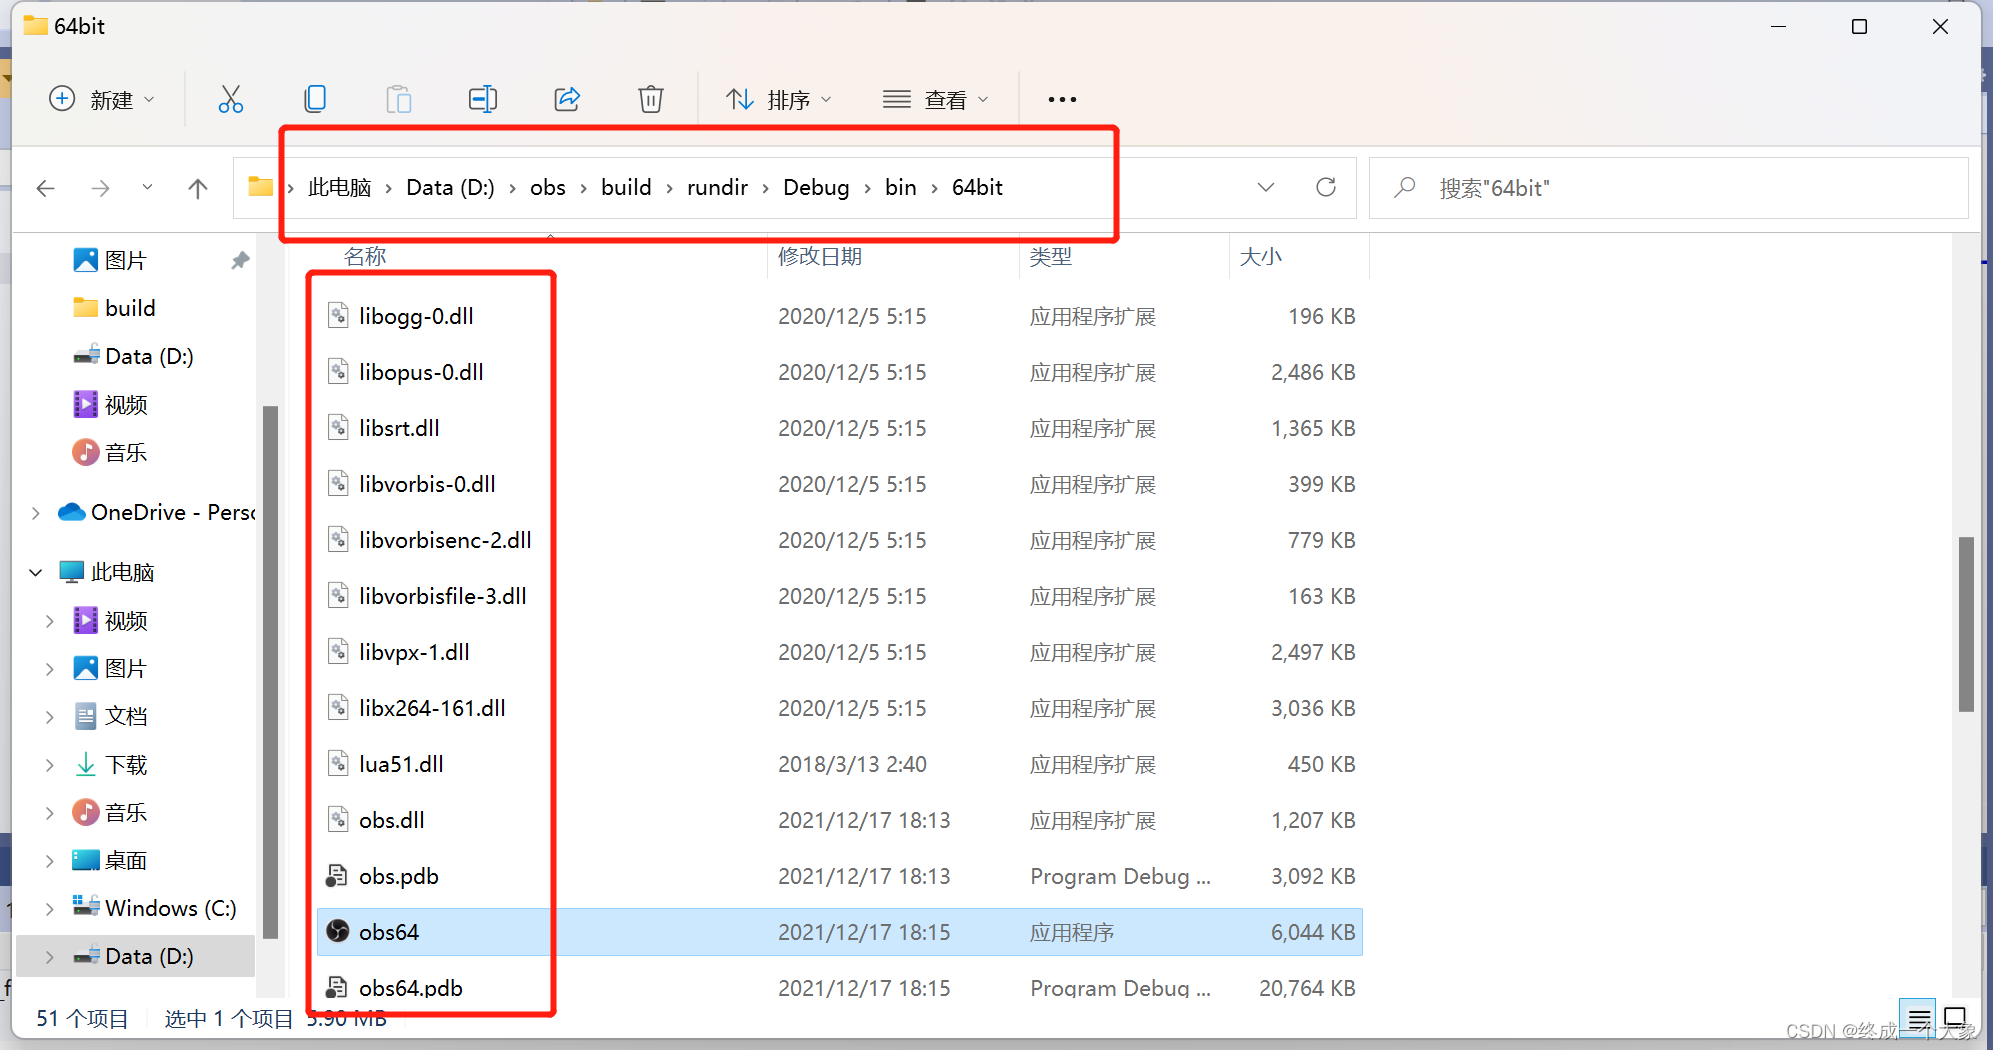Open recent locations dropdown arrow
Viewport: 1993px width, 1050px height.
click(x=147, y=187)
